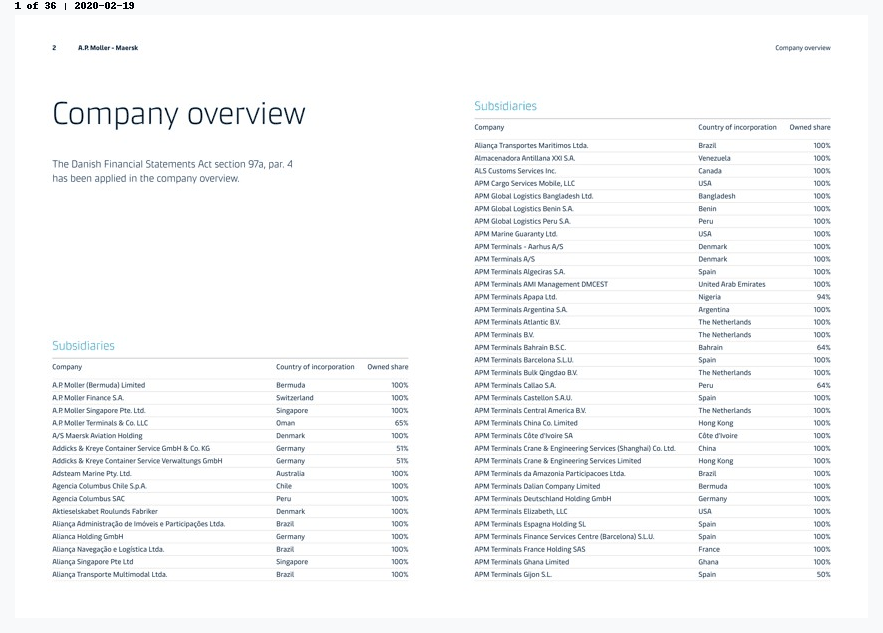Select 'APM Cargo Services Mobile, LLC'
Image resolution: width=883 pixels, height=633 pixels.
pos(524,183)
